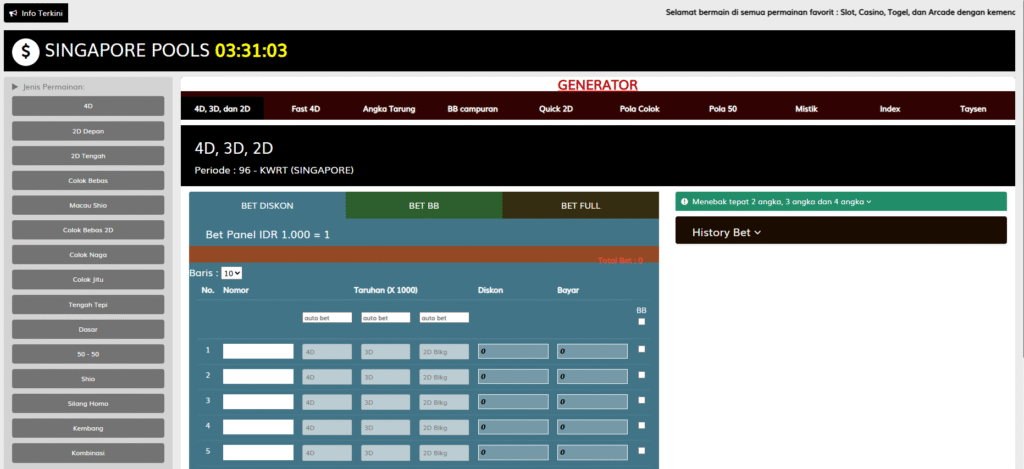Viewport: 1024px width, 469px height.
Task: Select Dasar from the sidebar
Action: pos(88,329)
